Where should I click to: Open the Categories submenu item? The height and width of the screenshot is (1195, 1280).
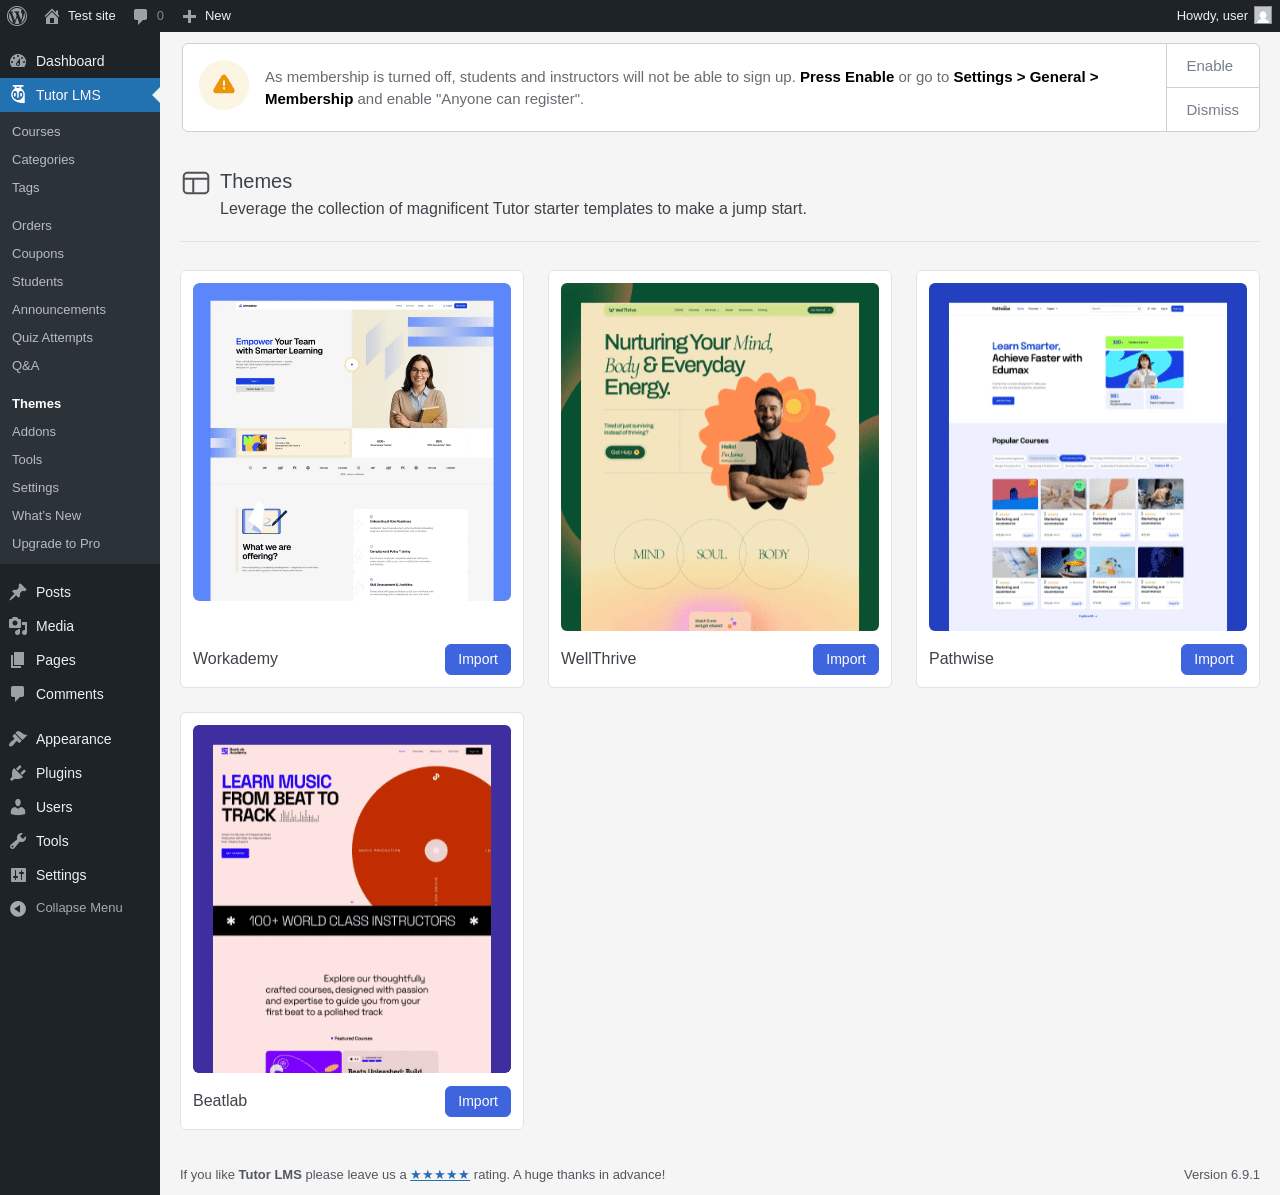pyautogui.click(x=43, y=160)
